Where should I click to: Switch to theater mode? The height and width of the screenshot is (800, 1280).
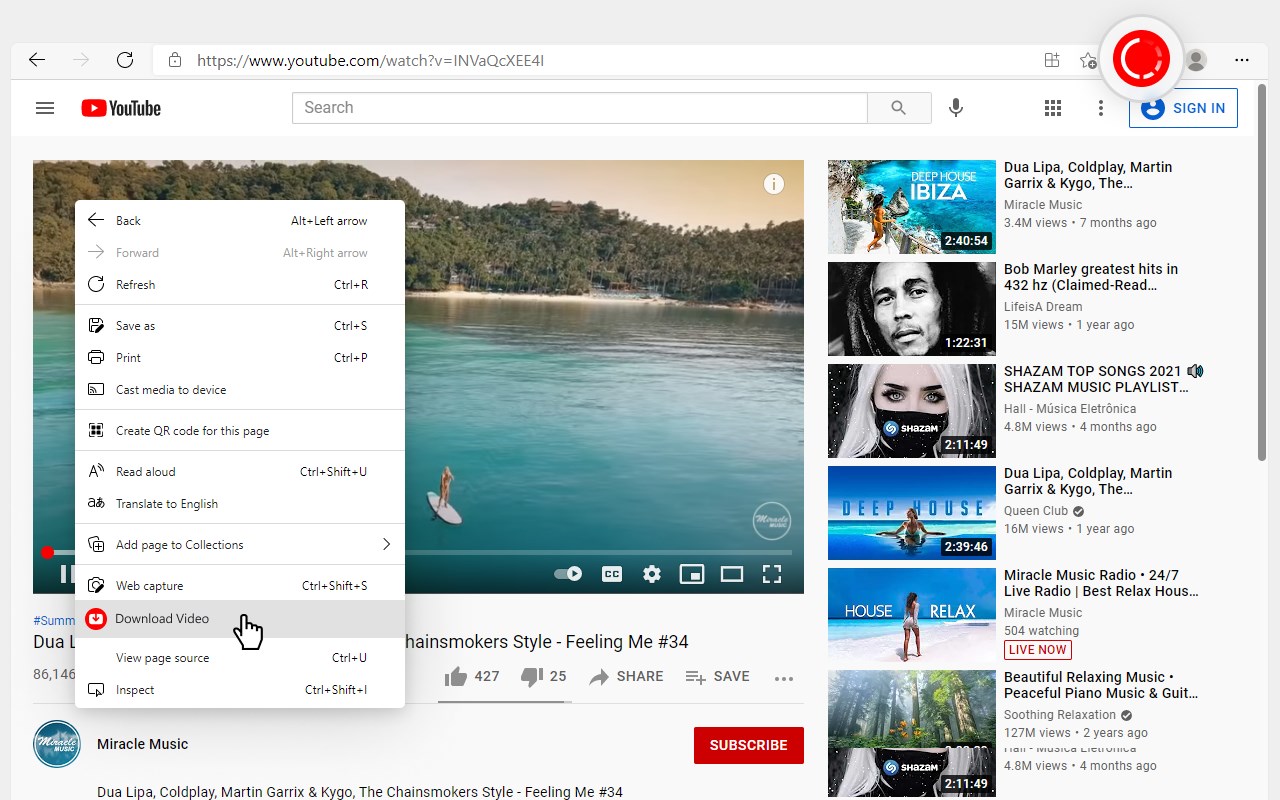[732, 574]
